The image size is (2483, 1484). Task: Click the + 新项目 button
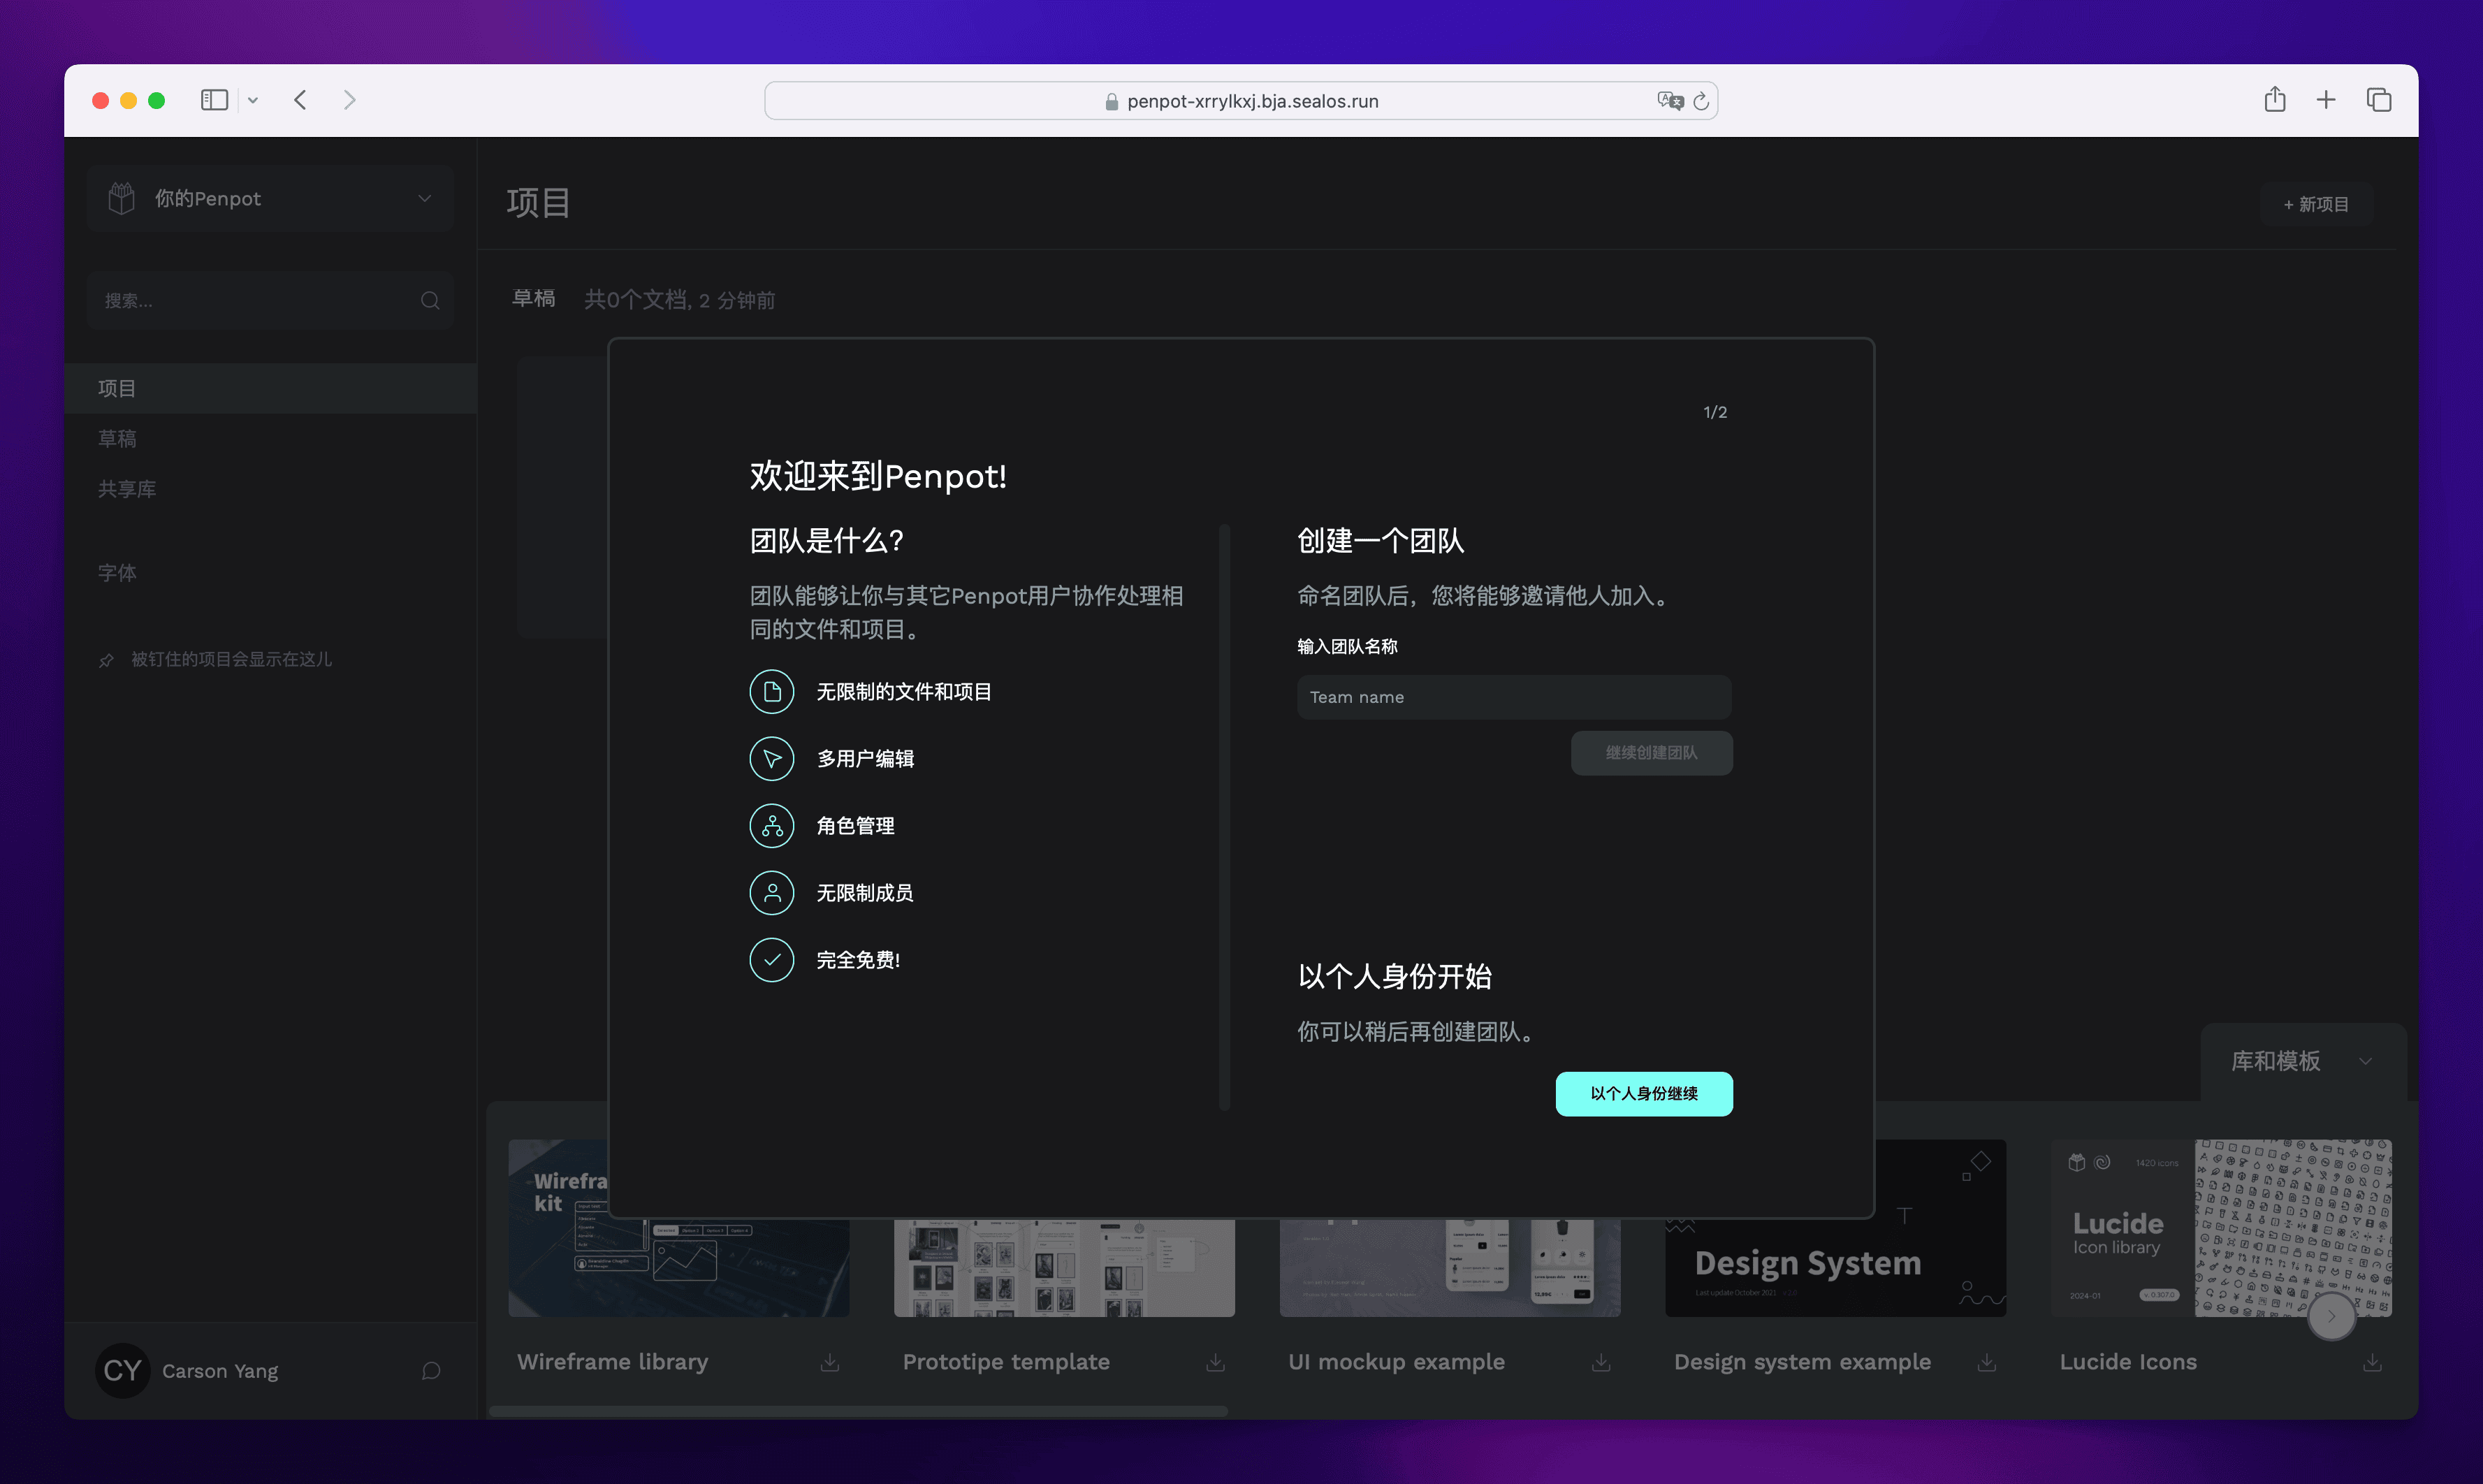point(2316,204)
